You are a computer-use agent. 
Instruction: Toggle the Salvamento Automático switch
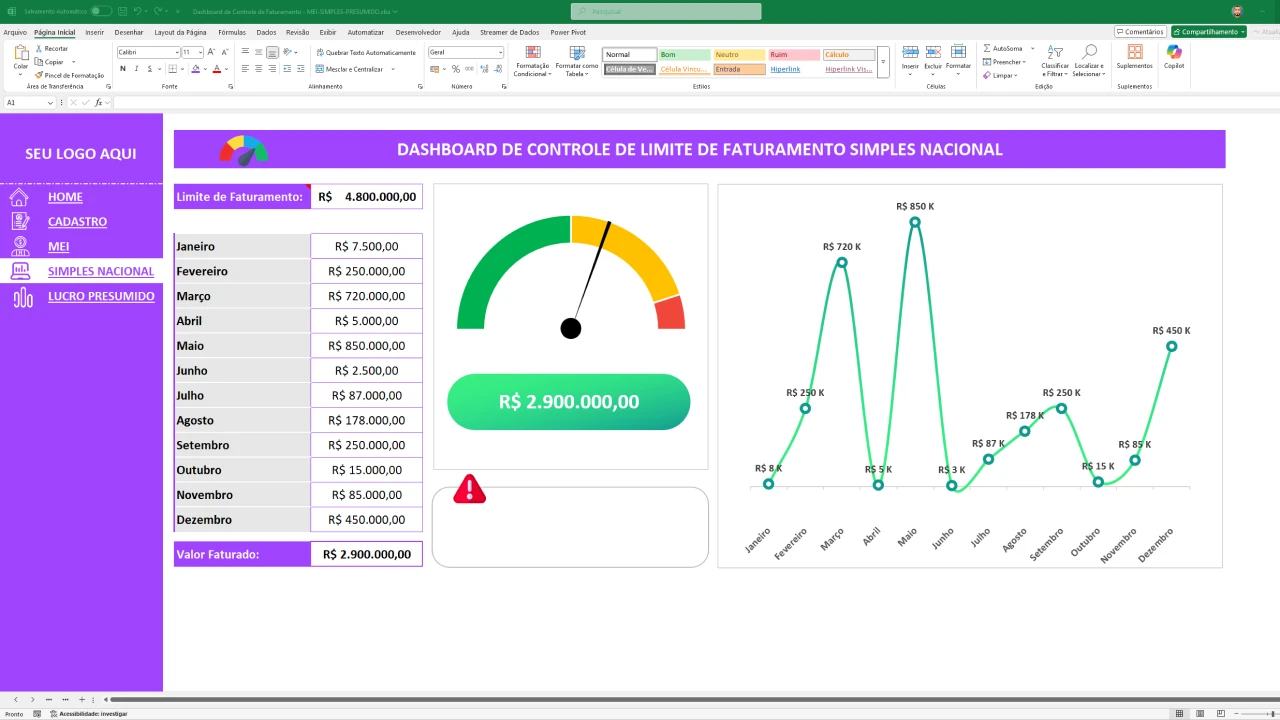[101, 11]
